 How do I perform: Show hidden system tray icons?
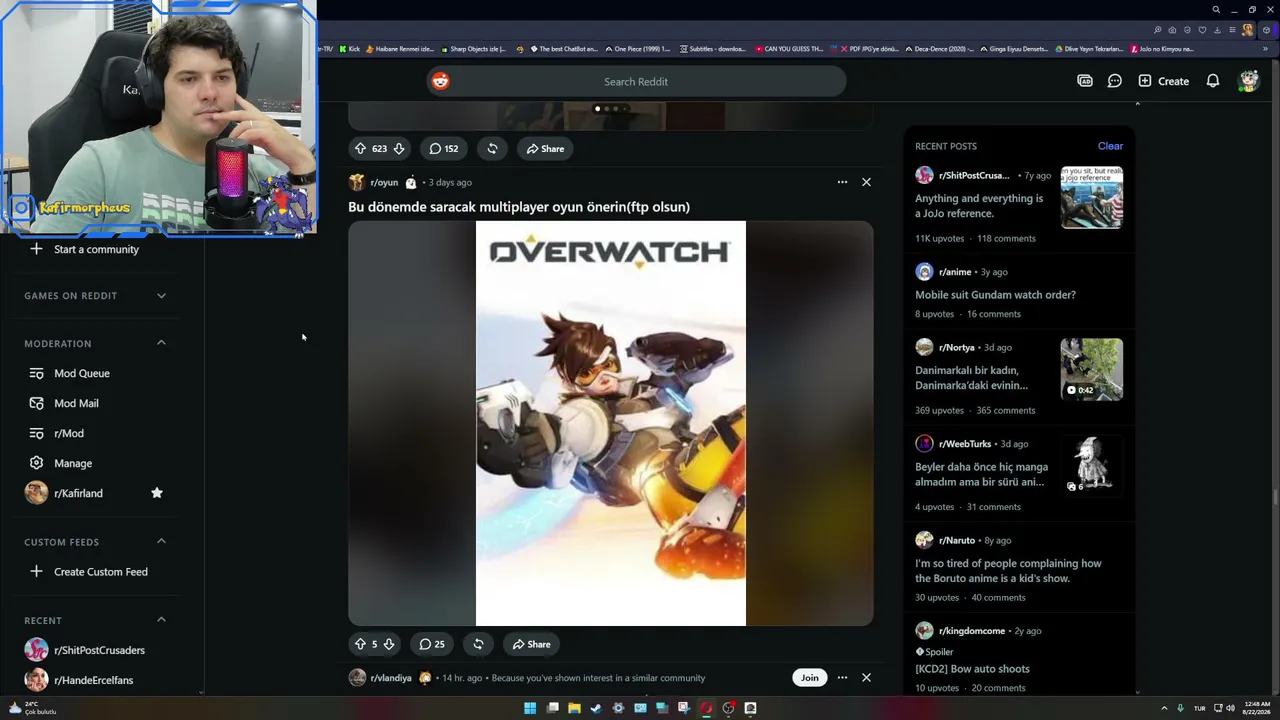pos(1166,708)
